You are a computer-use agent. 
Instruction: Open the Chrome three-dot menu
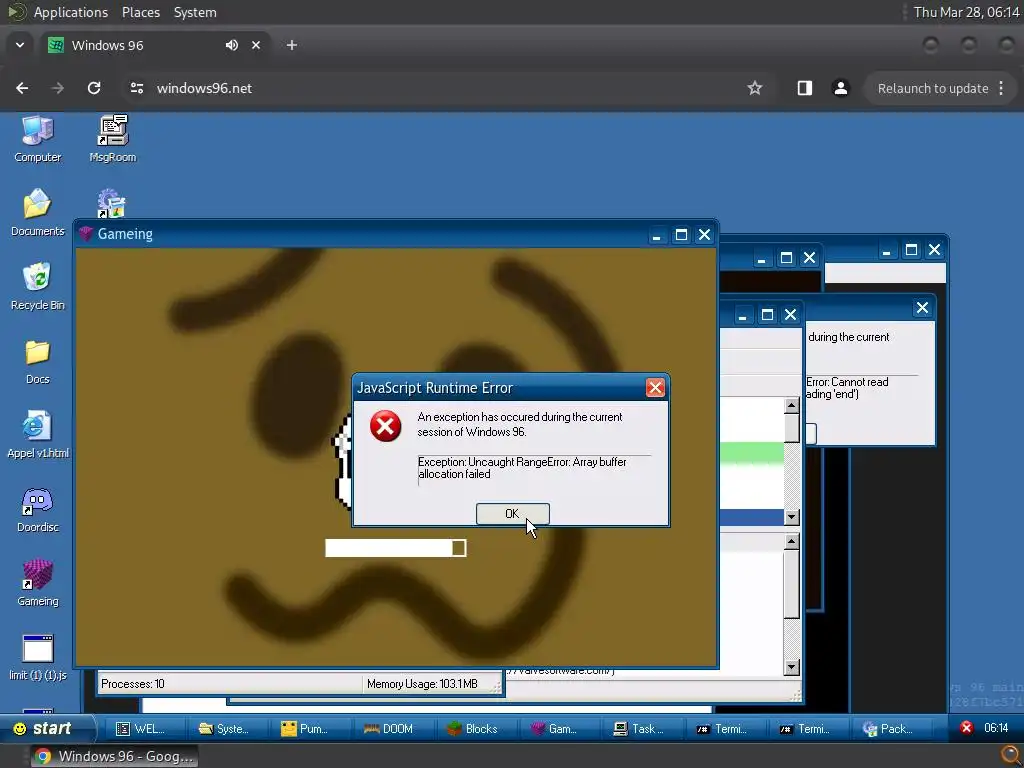(x=1001, y=88)
